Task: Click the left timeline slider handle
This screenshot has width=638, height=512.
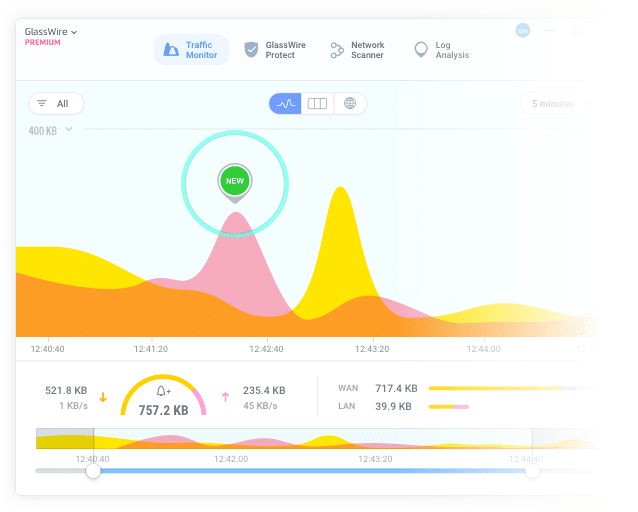Action: 93,470
